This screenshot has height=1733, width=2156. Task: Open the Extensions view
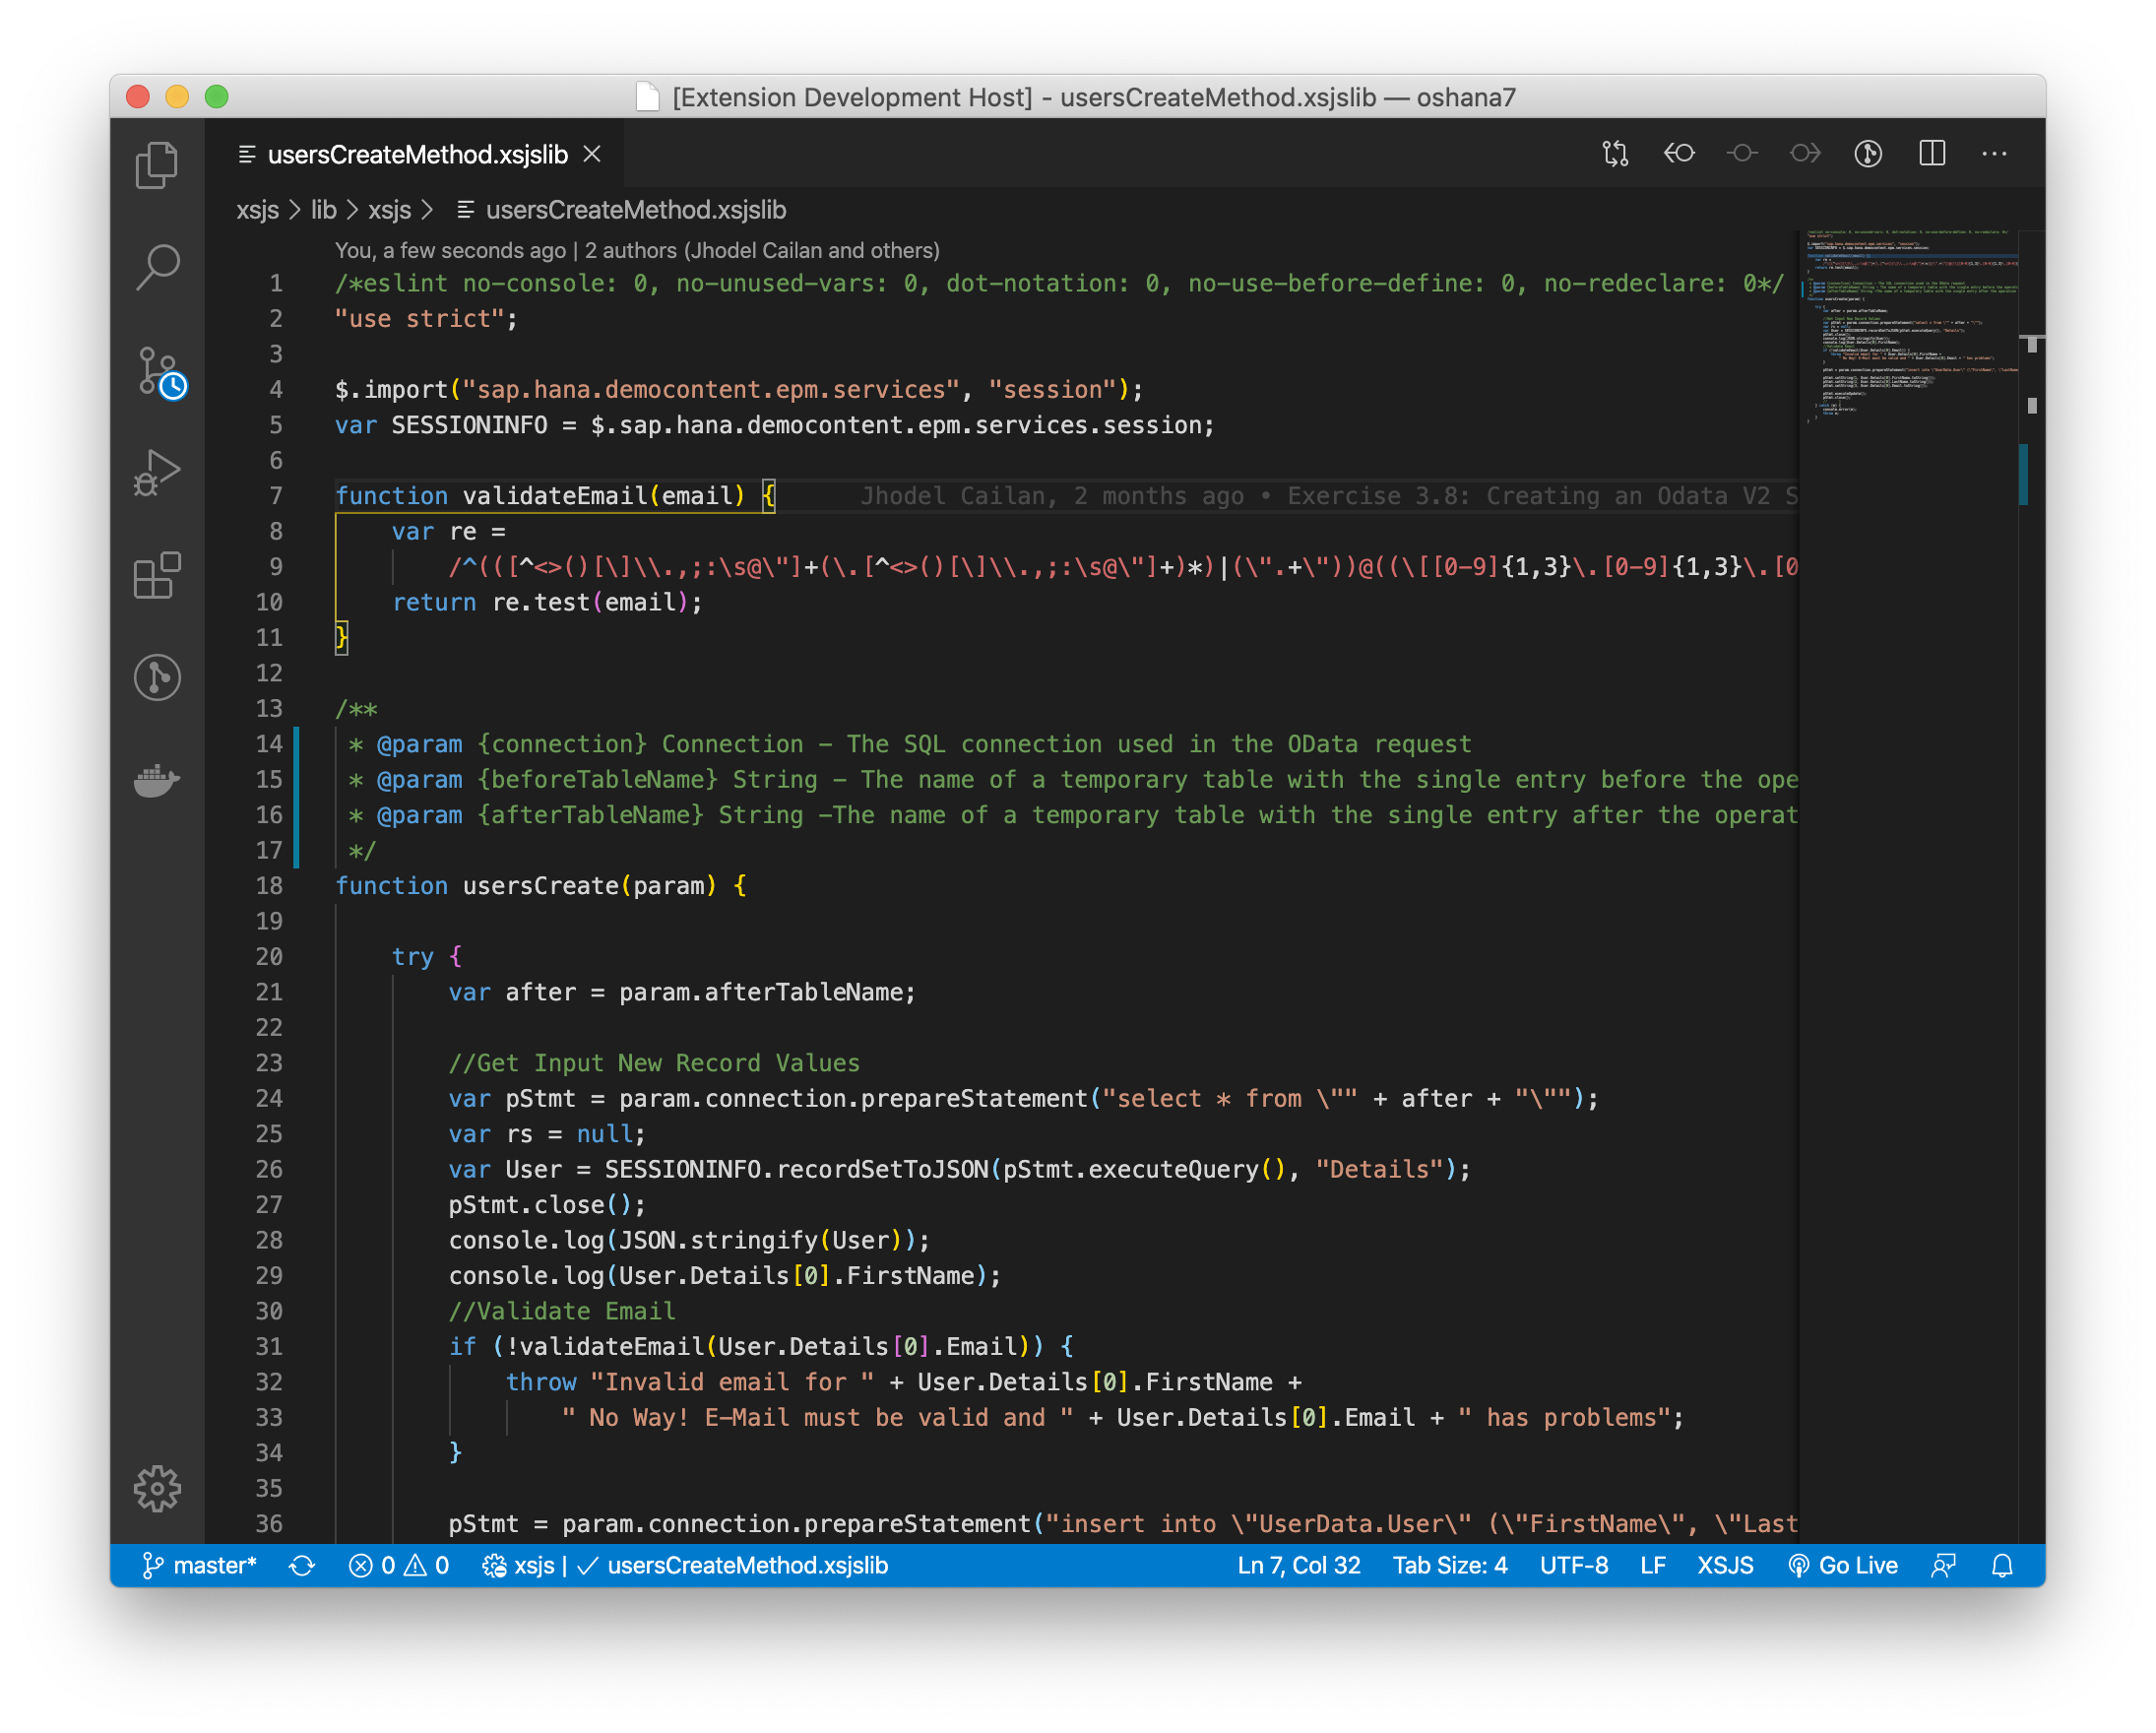click(x=157, y=576)
